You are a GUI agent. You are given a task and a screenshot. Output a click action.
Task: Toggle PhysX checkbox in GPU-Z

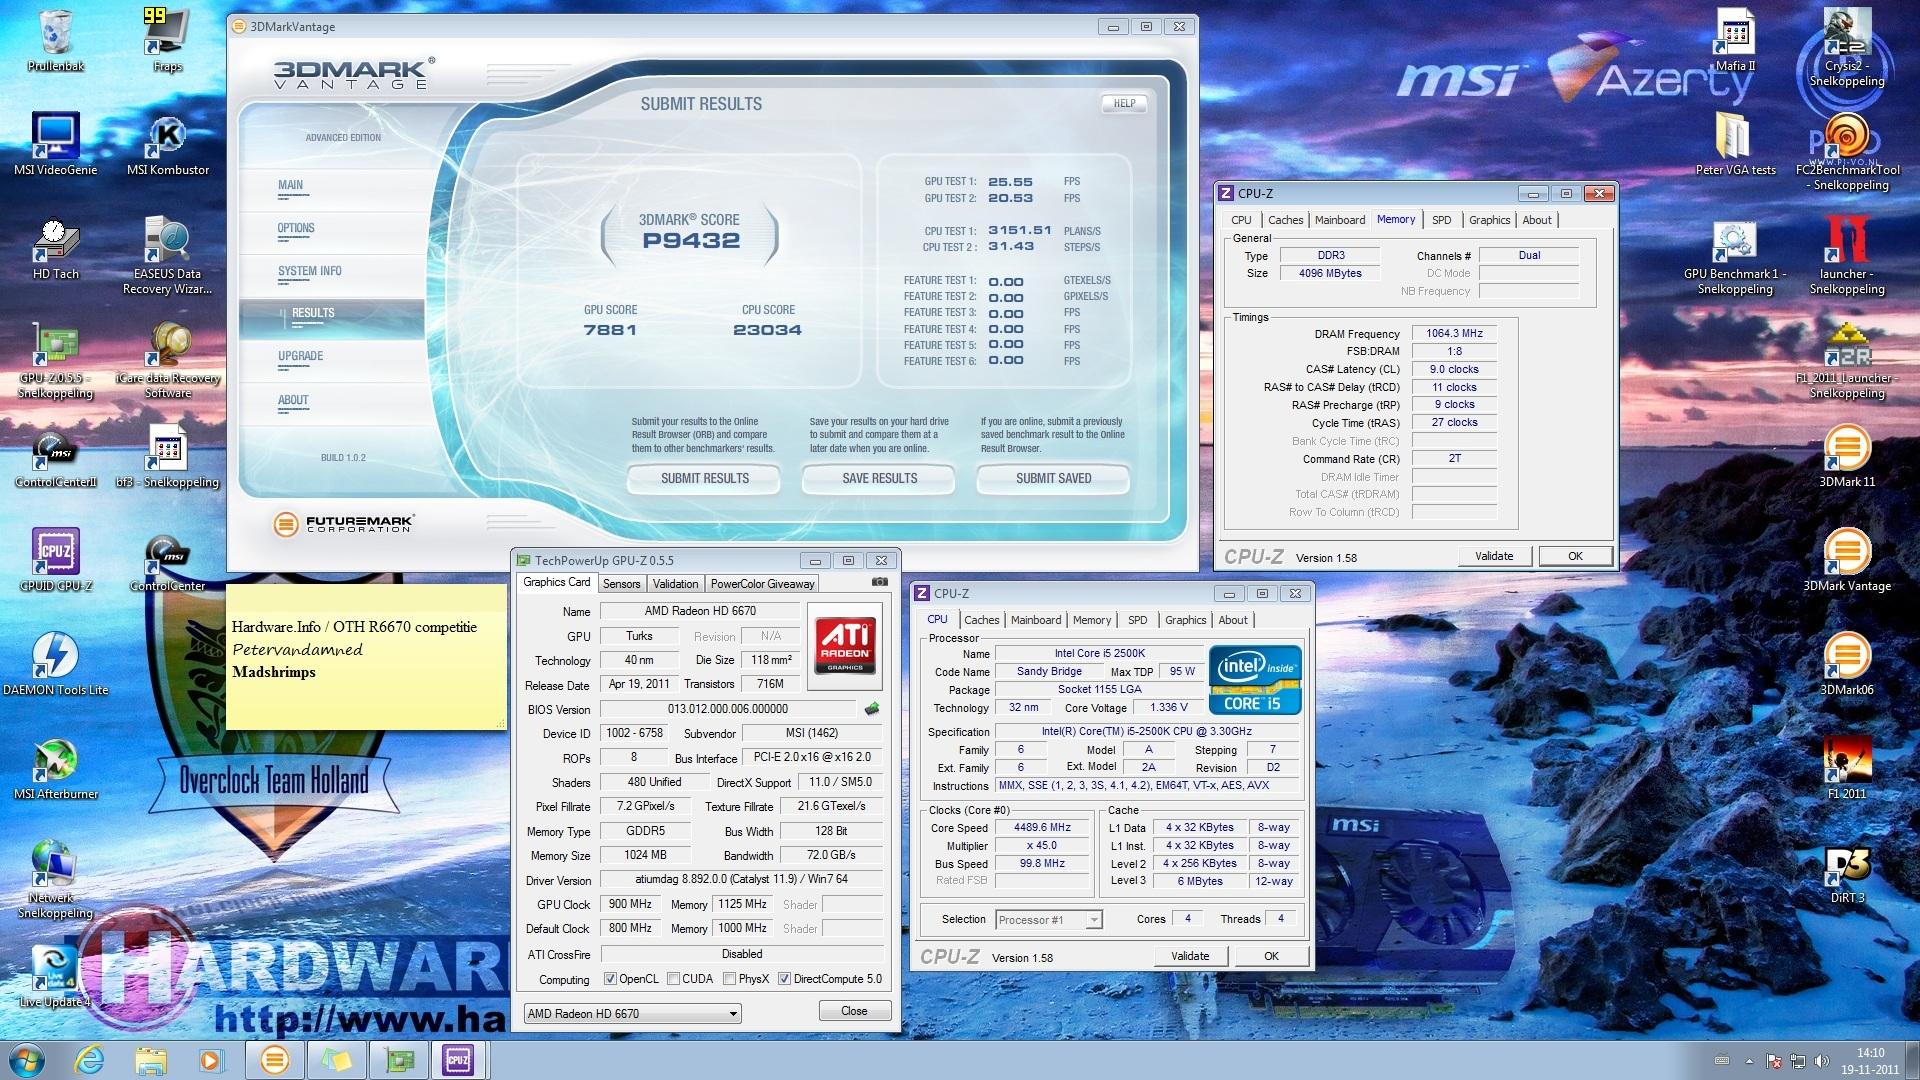point(730,979)
